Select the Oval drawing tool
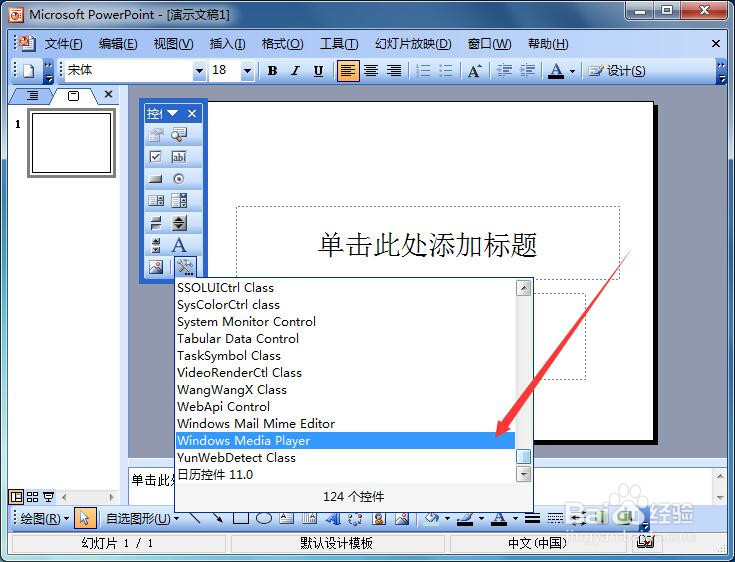Screen dimensions: 735x562 [264, 518]
